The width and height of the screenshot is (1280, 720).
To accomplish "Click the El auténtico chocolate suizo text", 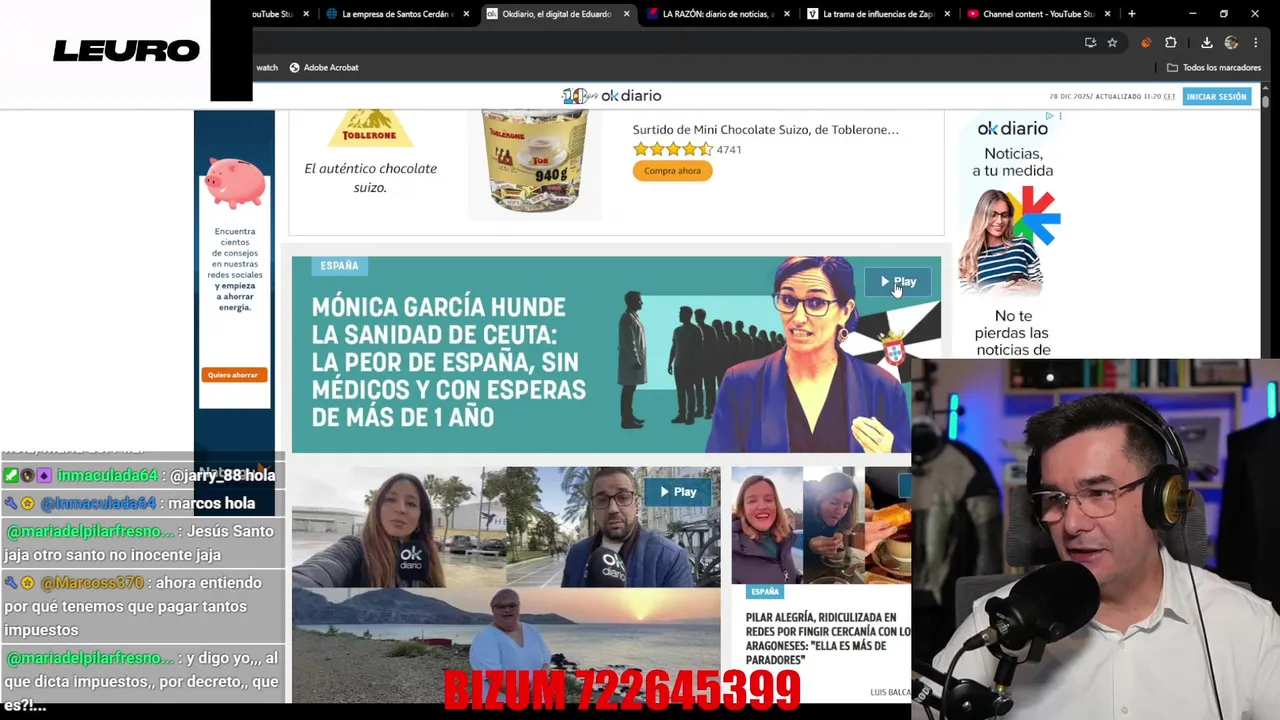I will 370,178.
